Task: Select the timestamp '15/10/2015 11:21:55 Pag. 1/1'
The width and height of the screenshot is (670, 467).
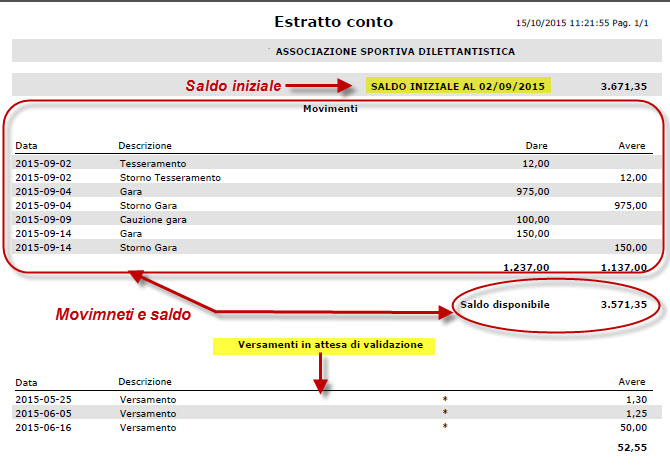Action: (582, 23)
